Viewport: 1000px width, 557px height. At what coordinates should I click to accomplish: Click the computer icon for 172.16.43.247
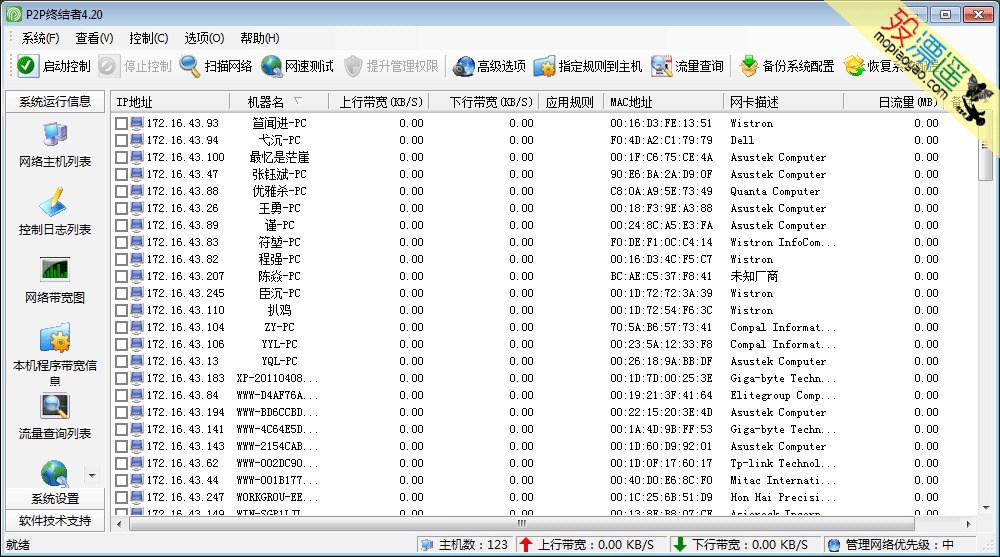click(x=137, y=496)
